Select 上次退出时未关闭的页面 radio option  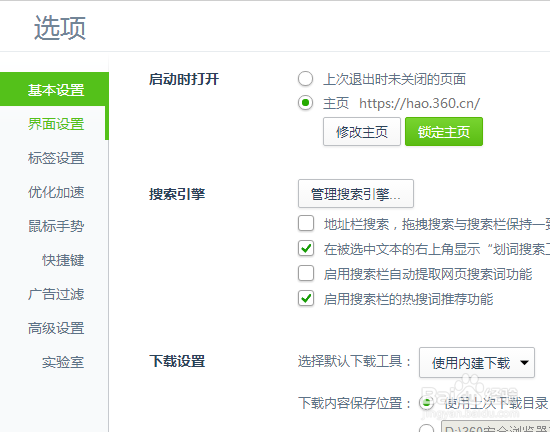point(305,79)
